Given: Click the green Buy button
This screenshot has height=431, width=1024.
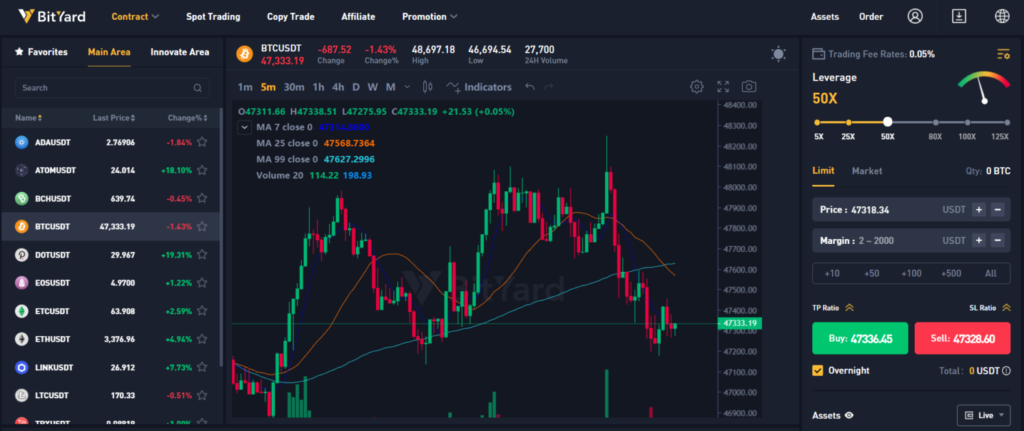Looking at the screenshot, I should pyautogui.click(x=859, y=338).
